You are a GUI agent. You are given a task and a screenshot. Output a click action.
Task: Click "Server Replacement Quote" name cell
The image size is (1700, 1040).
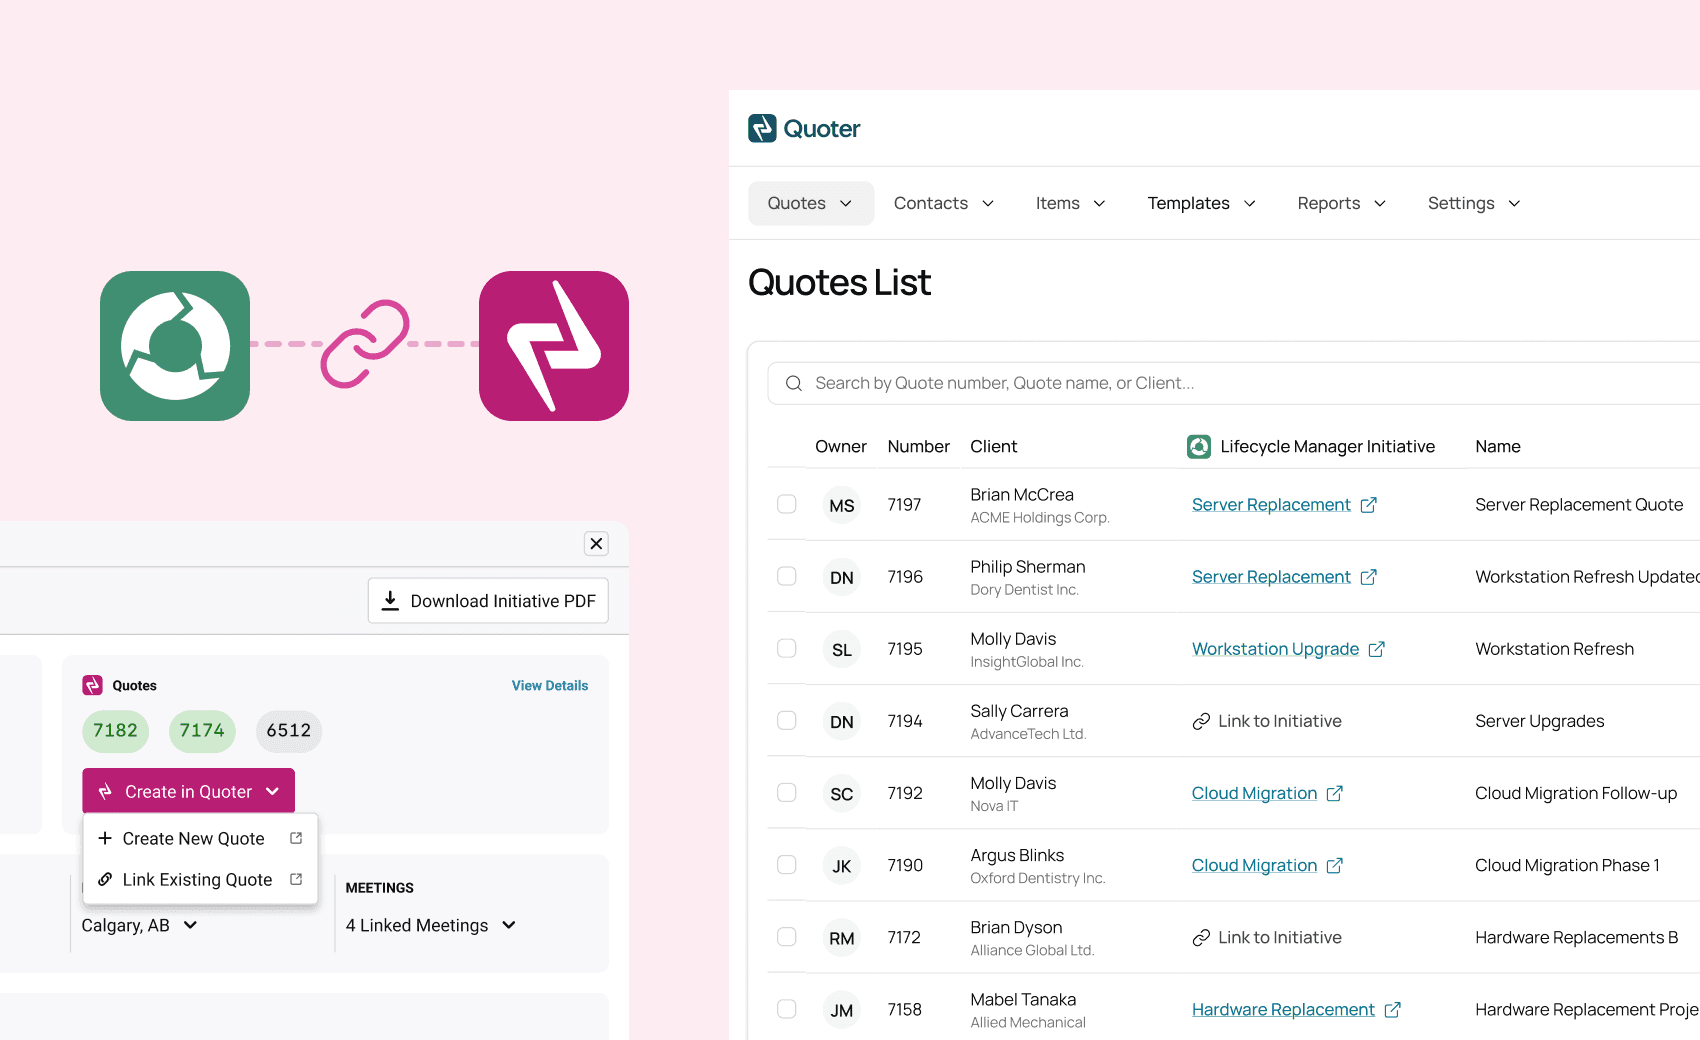[1579, 505]
